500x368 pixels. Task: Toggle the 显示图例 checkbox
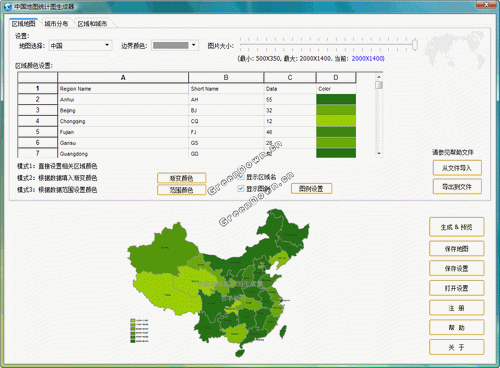pyautogui.click(x=241, y=189)
